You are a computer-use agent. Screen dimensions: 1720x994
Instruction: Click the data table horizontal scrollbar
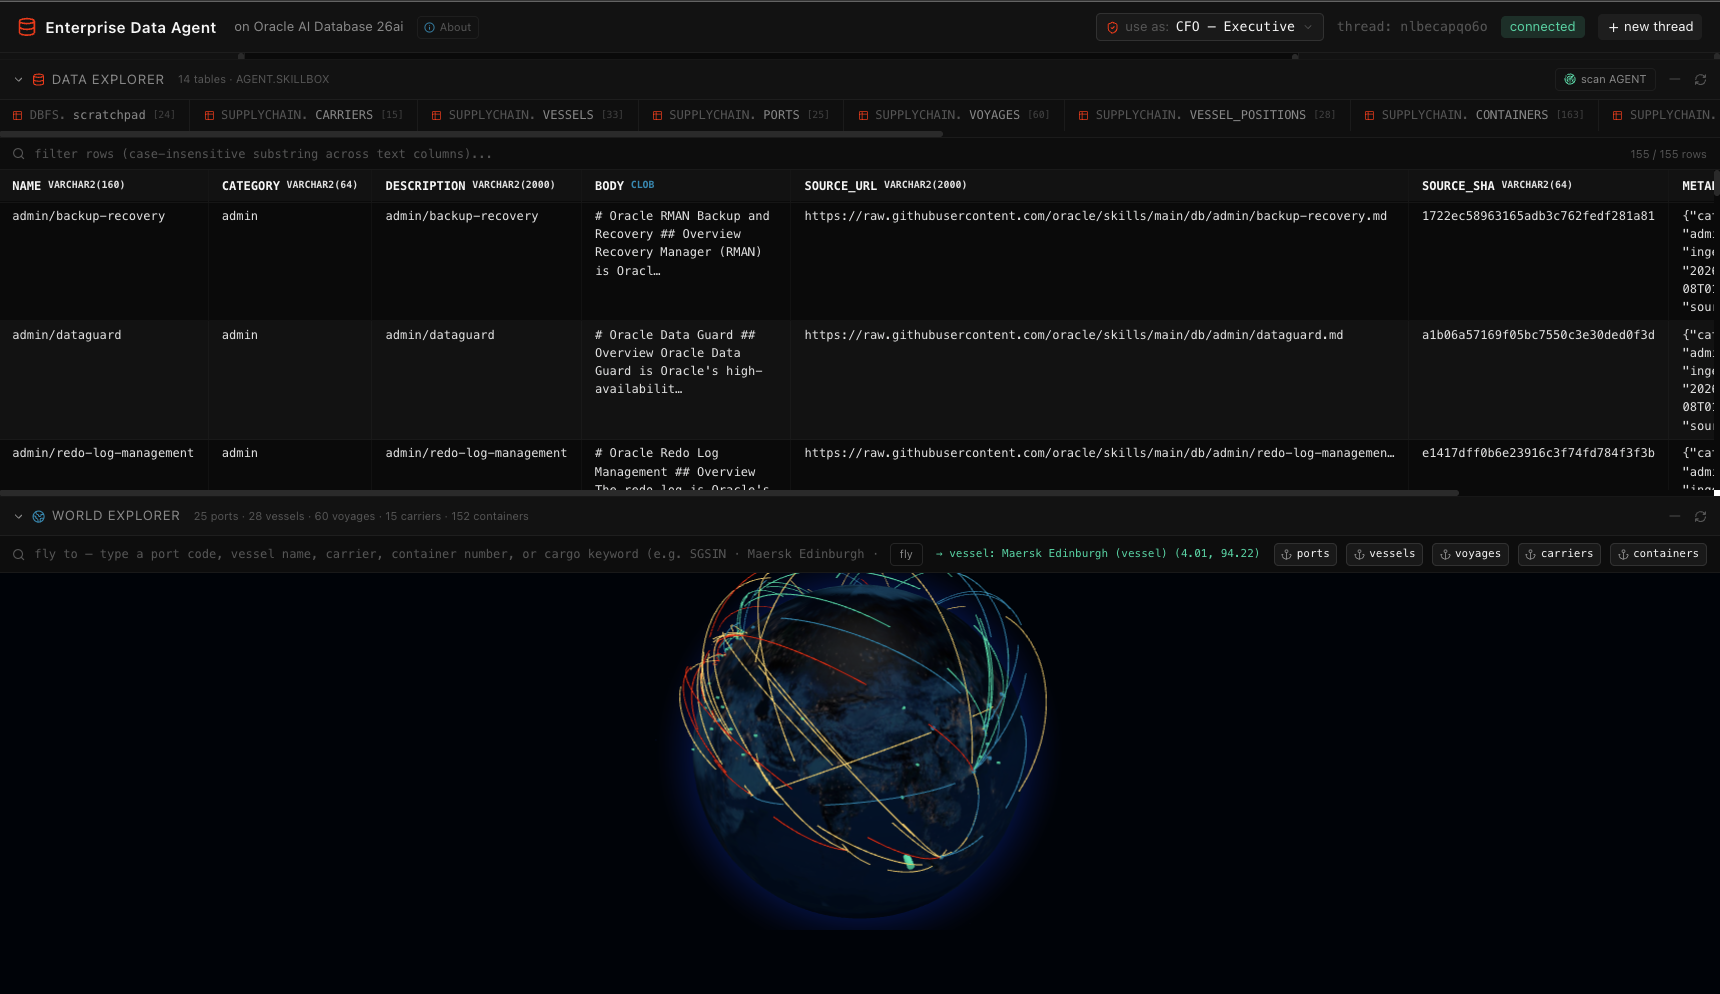(729, 493)
